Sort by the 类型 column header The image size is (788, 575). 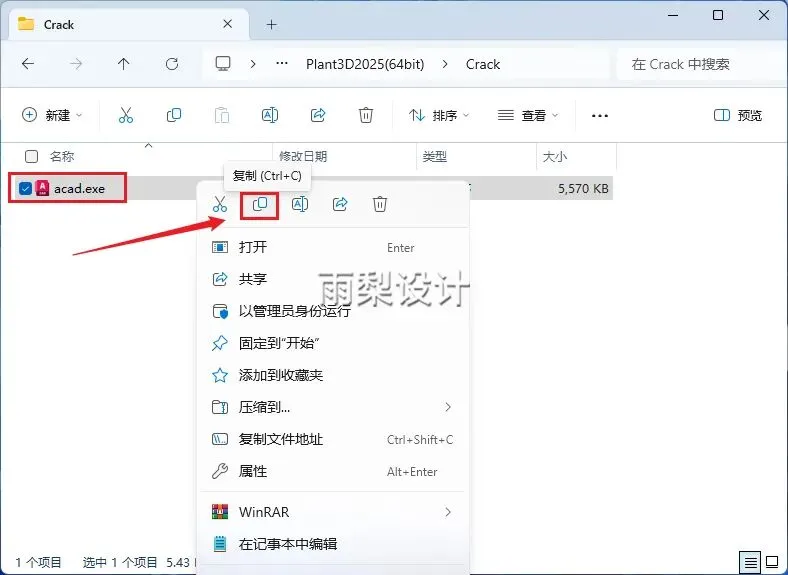[435, 156]
